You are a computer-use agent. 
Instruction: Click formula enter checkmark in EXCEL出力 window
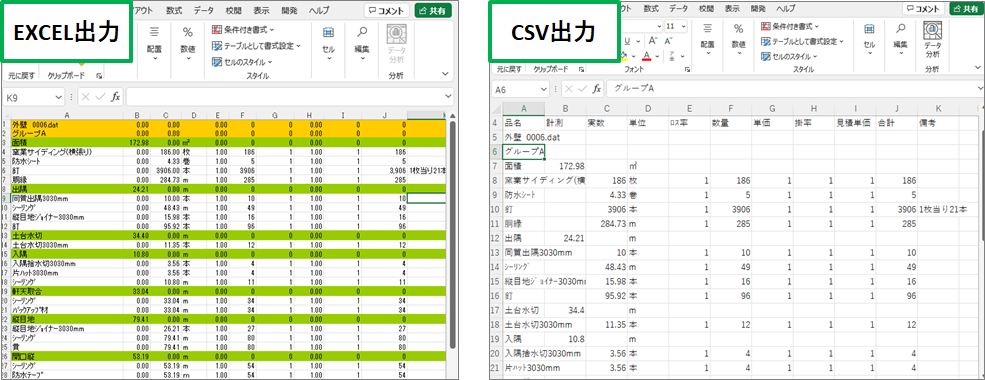click(x=101, y=97)
